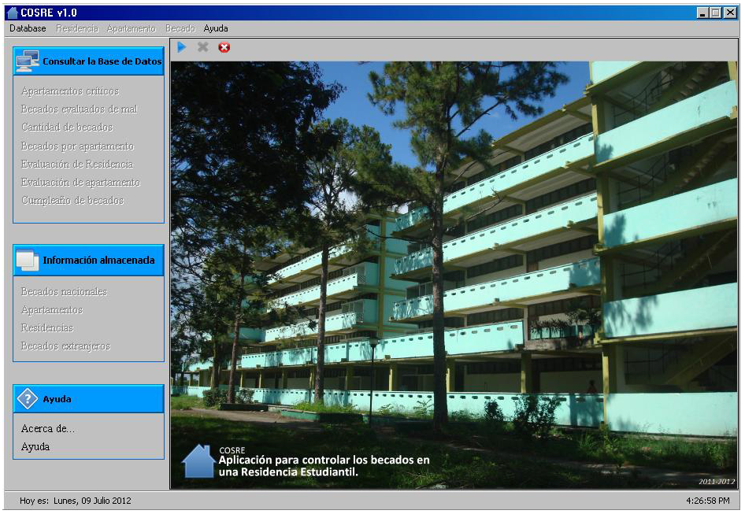The image size is (745, 514).
Task: Click the date text Lunes, 09 Julio 2012
Action: (92, 500)
